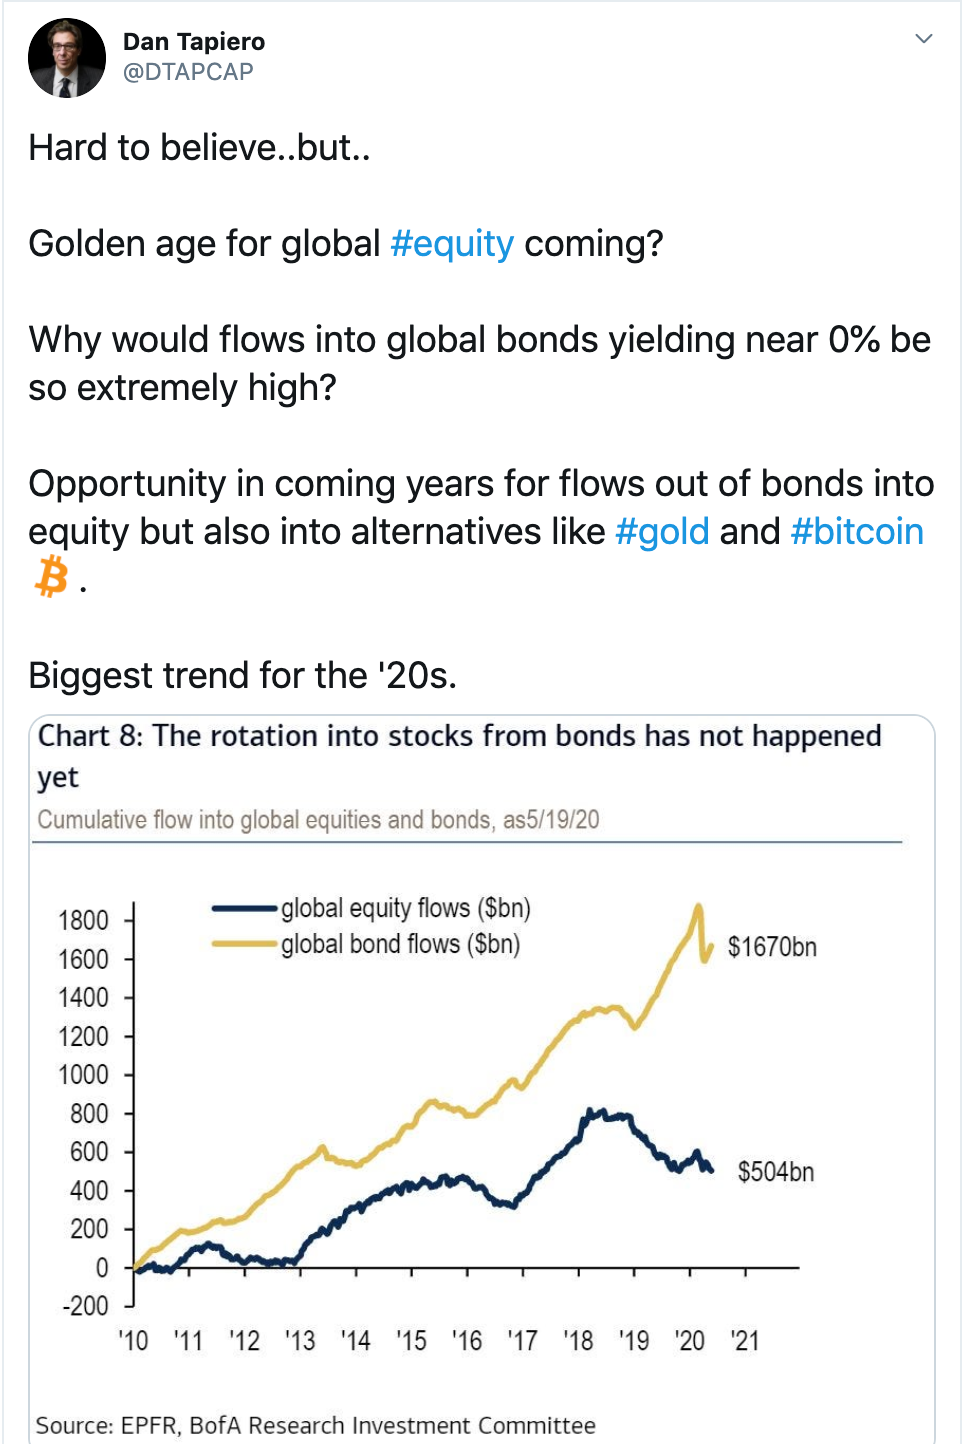Follow the #bitcoin hashtag
The height and width of the screenshot is (1444, 966).
857,531
